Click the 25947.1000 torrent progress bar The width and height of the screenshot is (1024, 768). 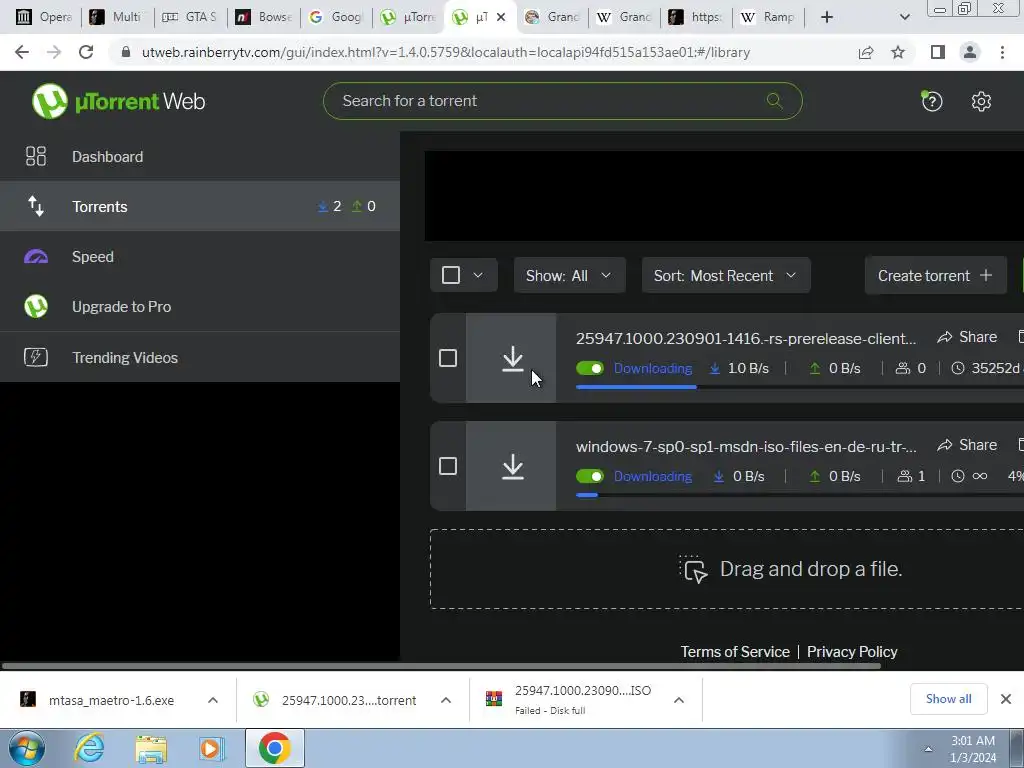coord(799,387)
